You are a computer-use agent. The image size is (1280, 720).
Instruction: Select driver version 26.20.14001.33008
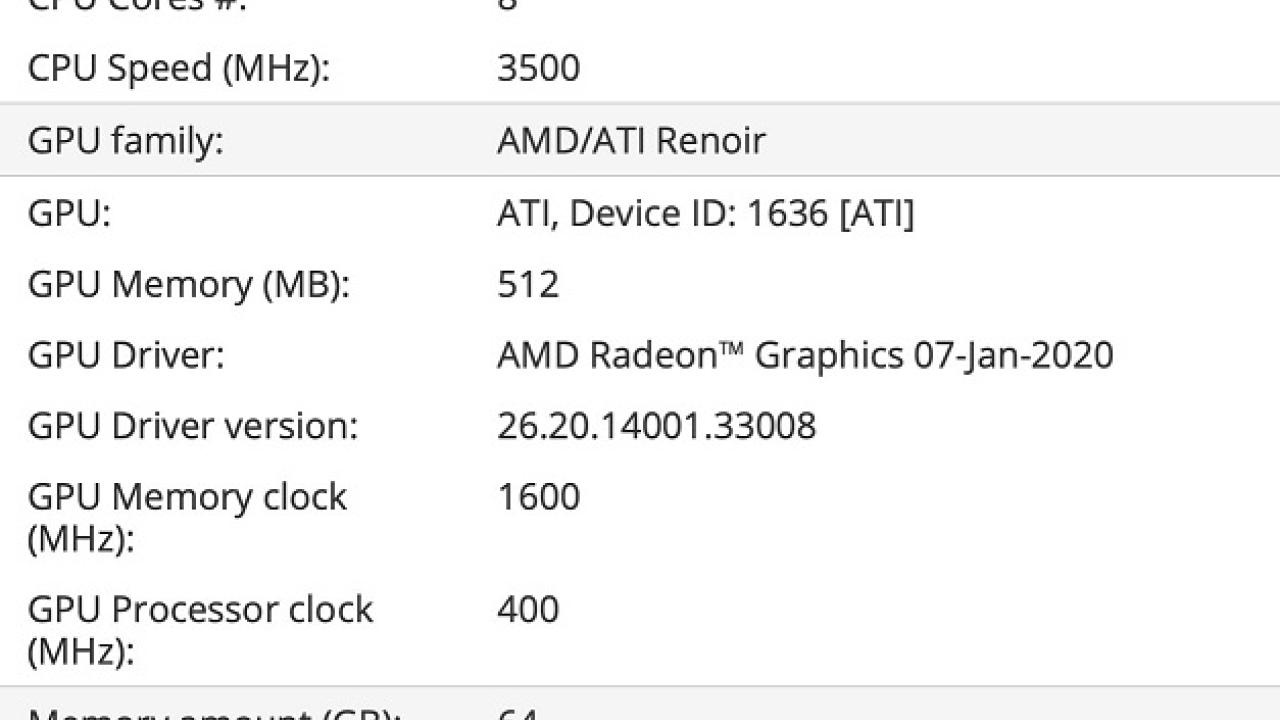click(656, 427)
